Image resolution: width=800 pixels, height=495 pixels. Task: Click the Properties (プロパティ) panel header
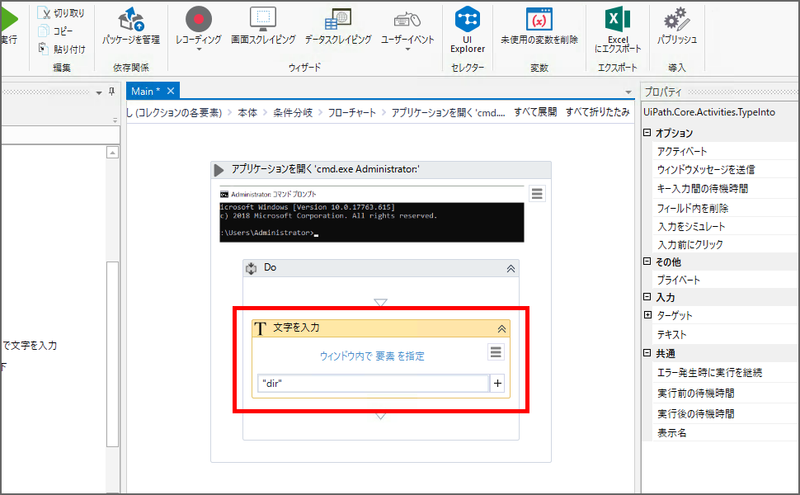[720, 92]
